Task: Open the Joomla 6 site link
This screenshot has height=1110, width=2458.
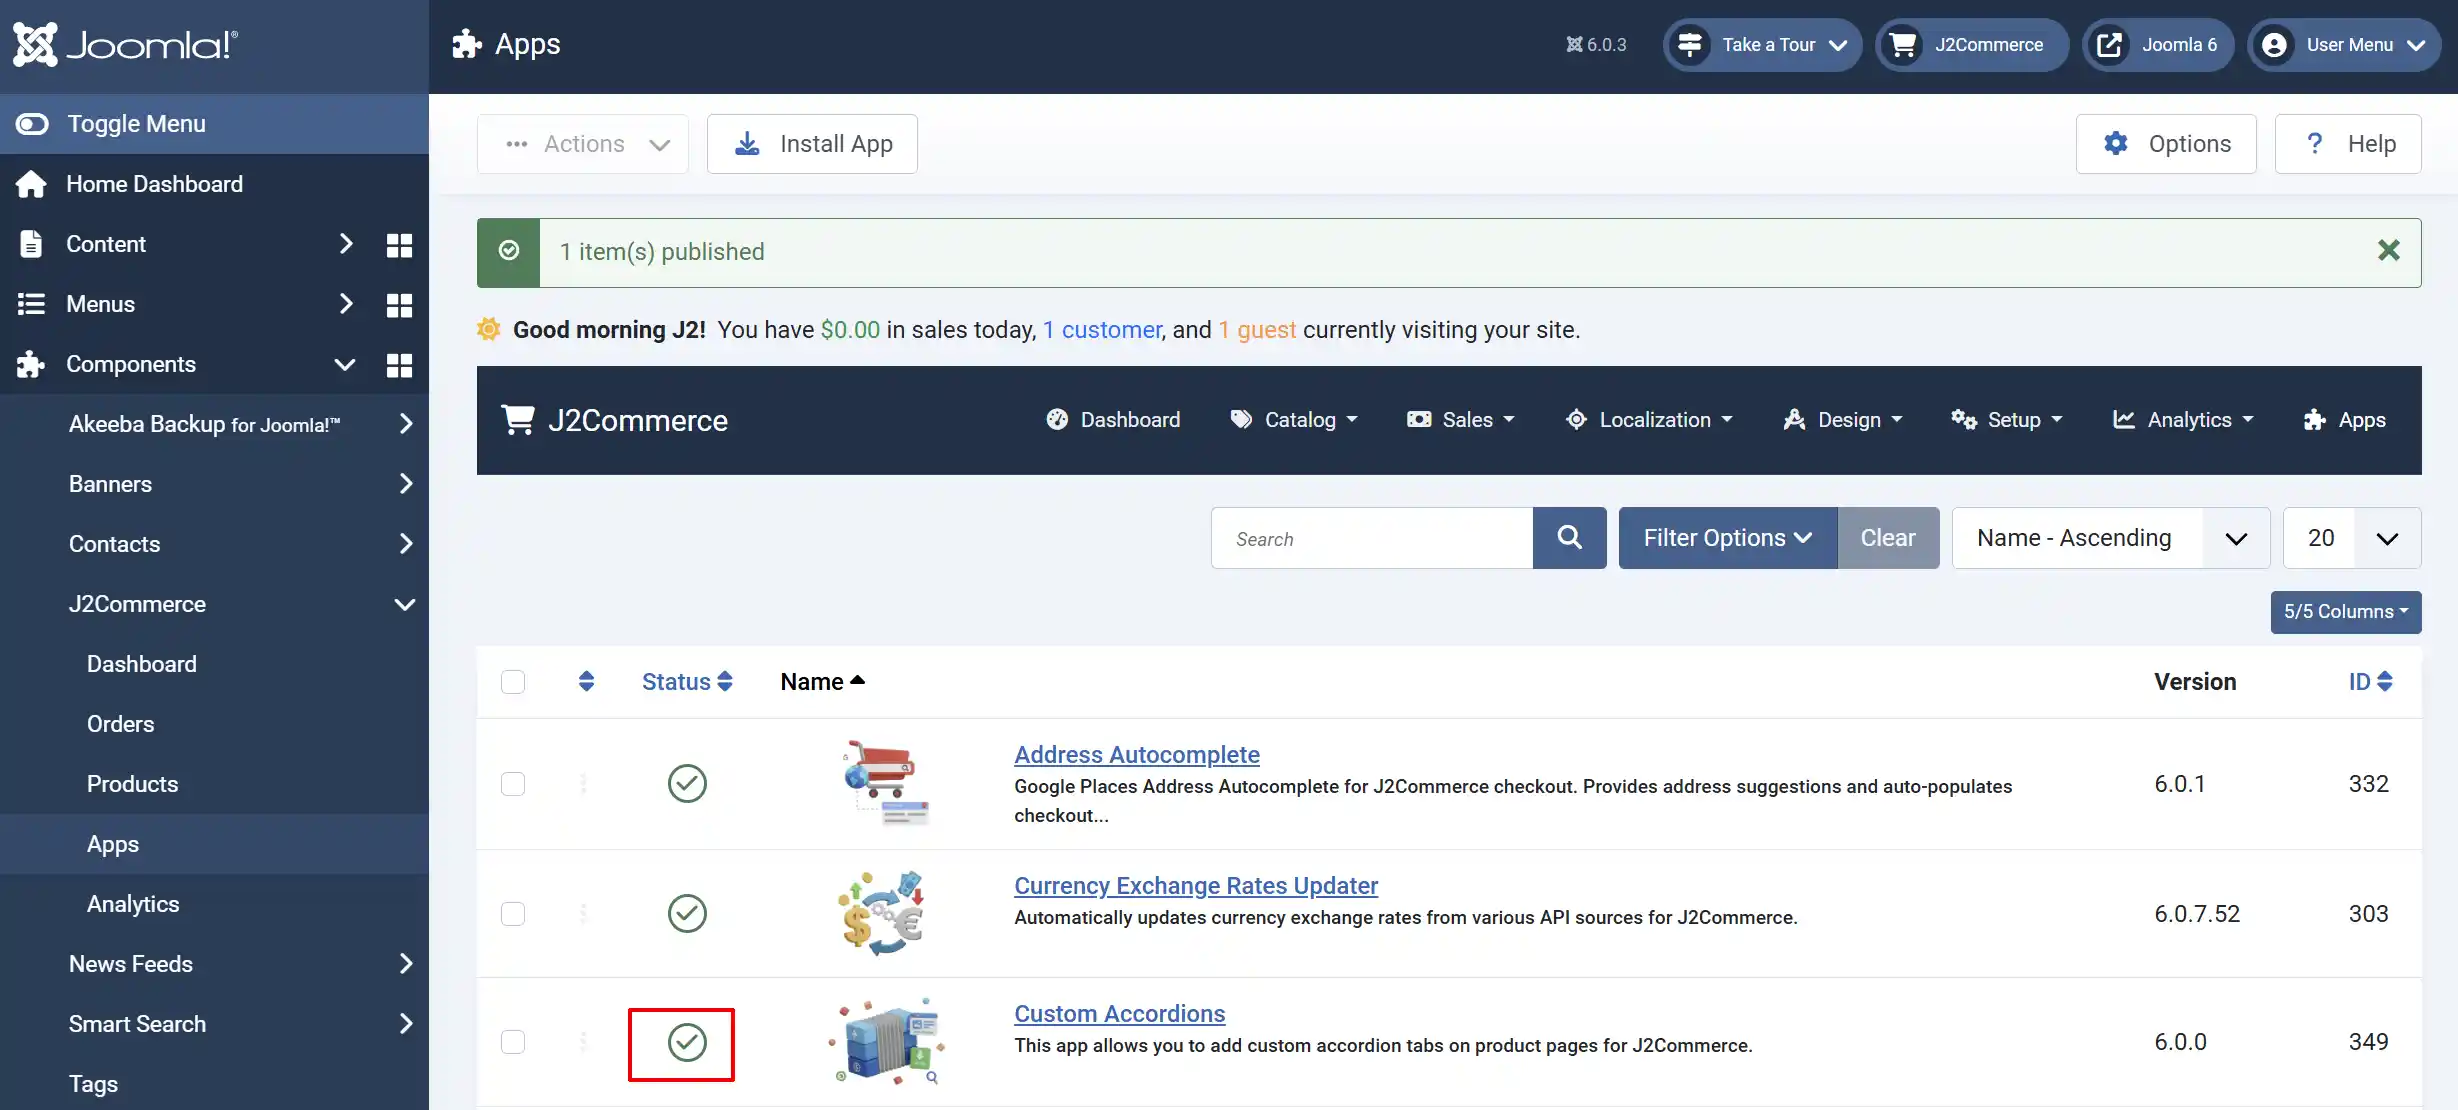Action: [2158, 45]
